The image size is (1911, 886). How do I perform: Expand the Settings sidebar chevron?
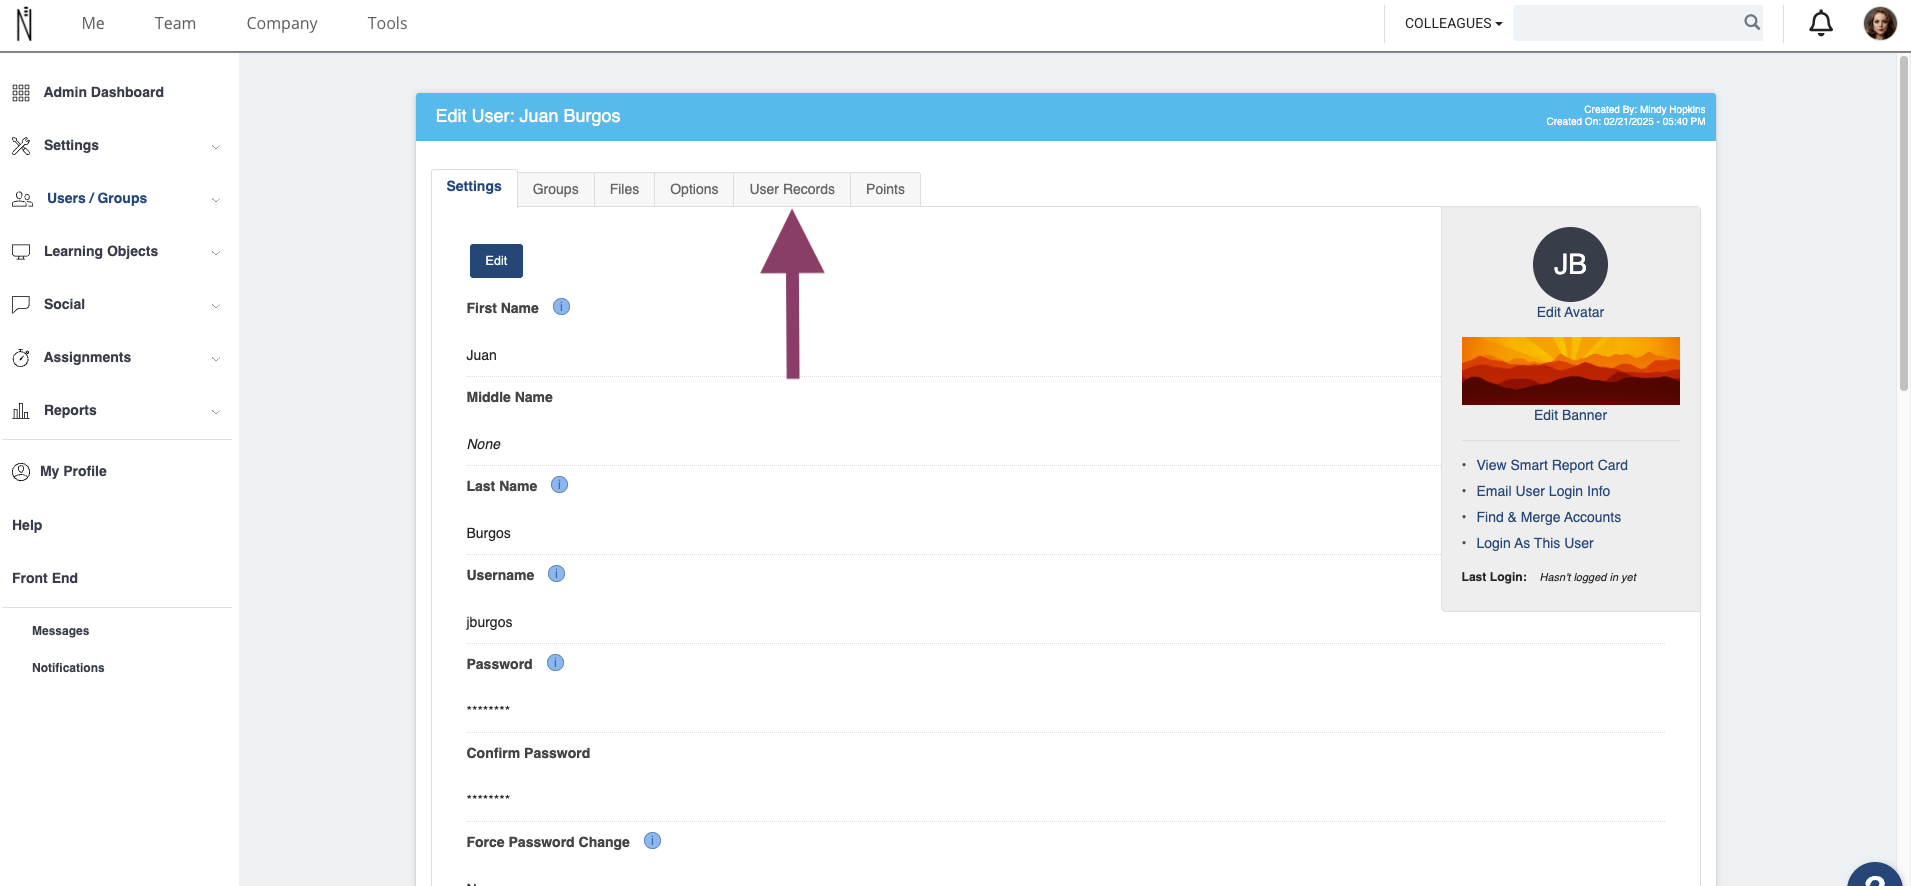[x=216, y=147]
